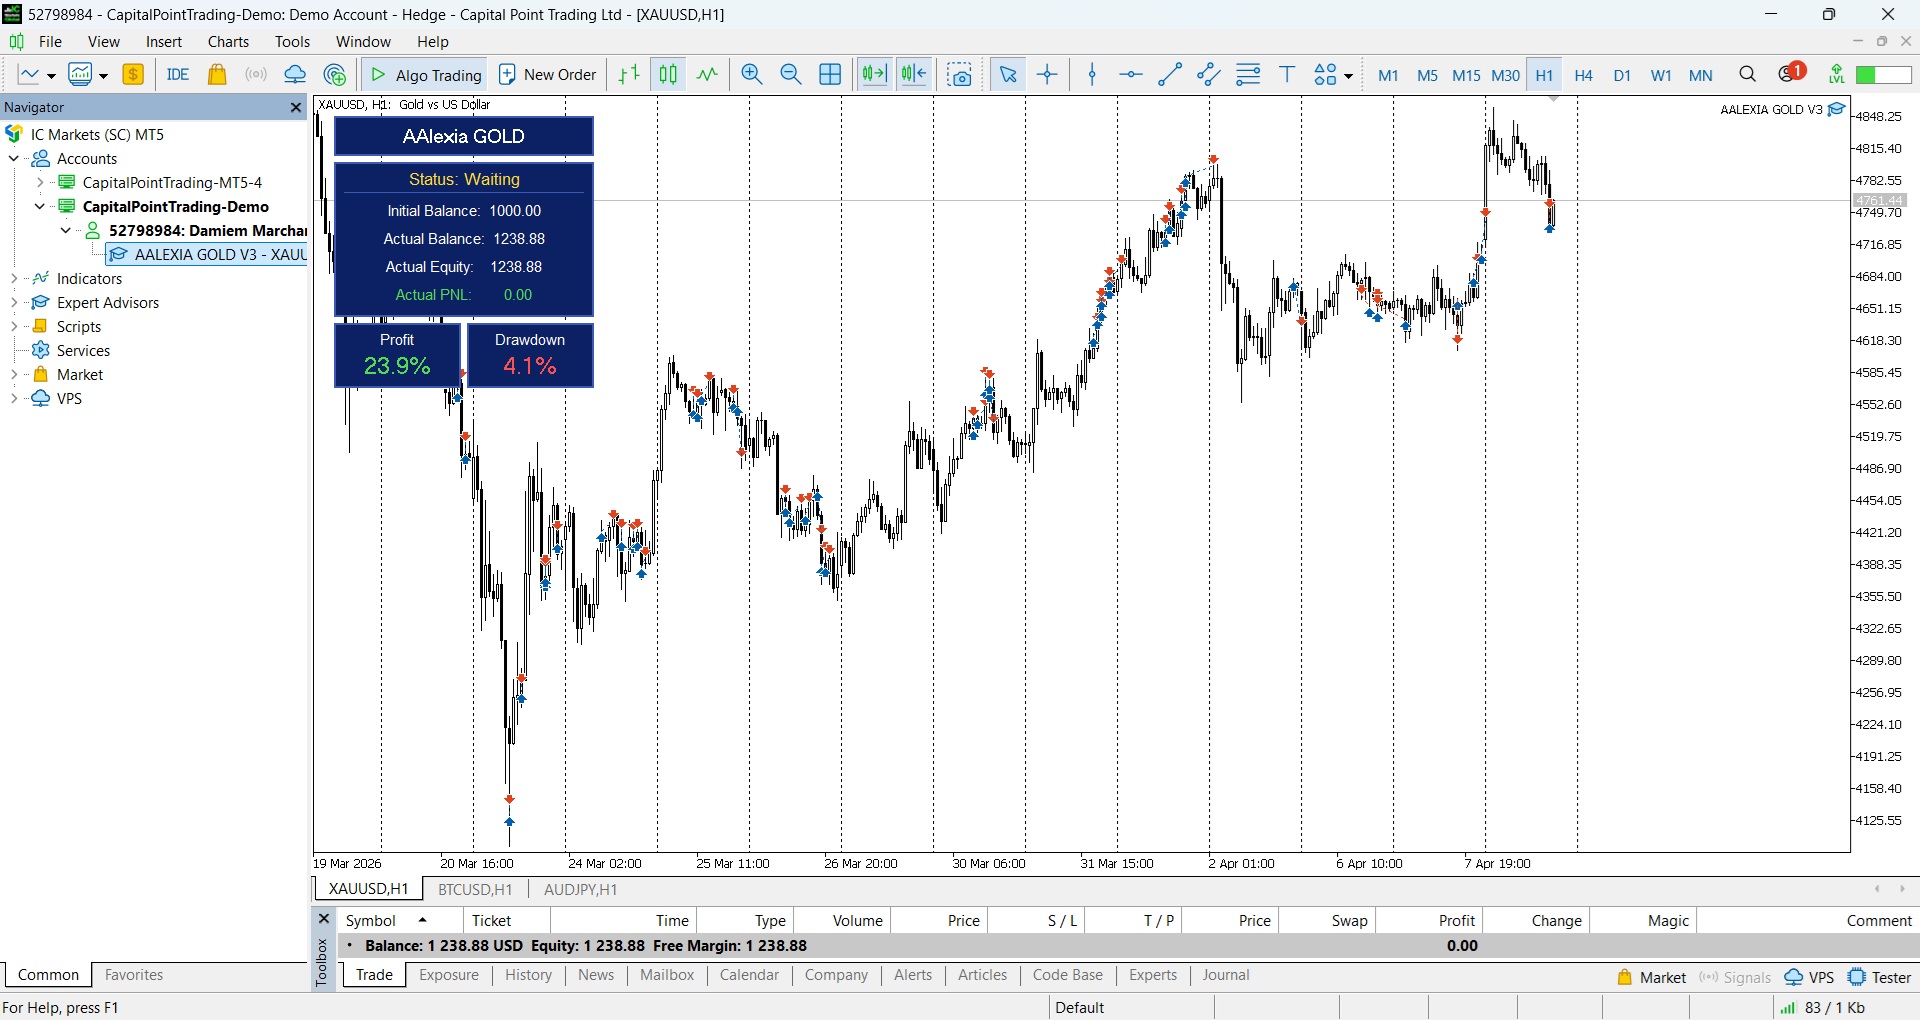Select the trendline drawing tool

[1170, 75]
